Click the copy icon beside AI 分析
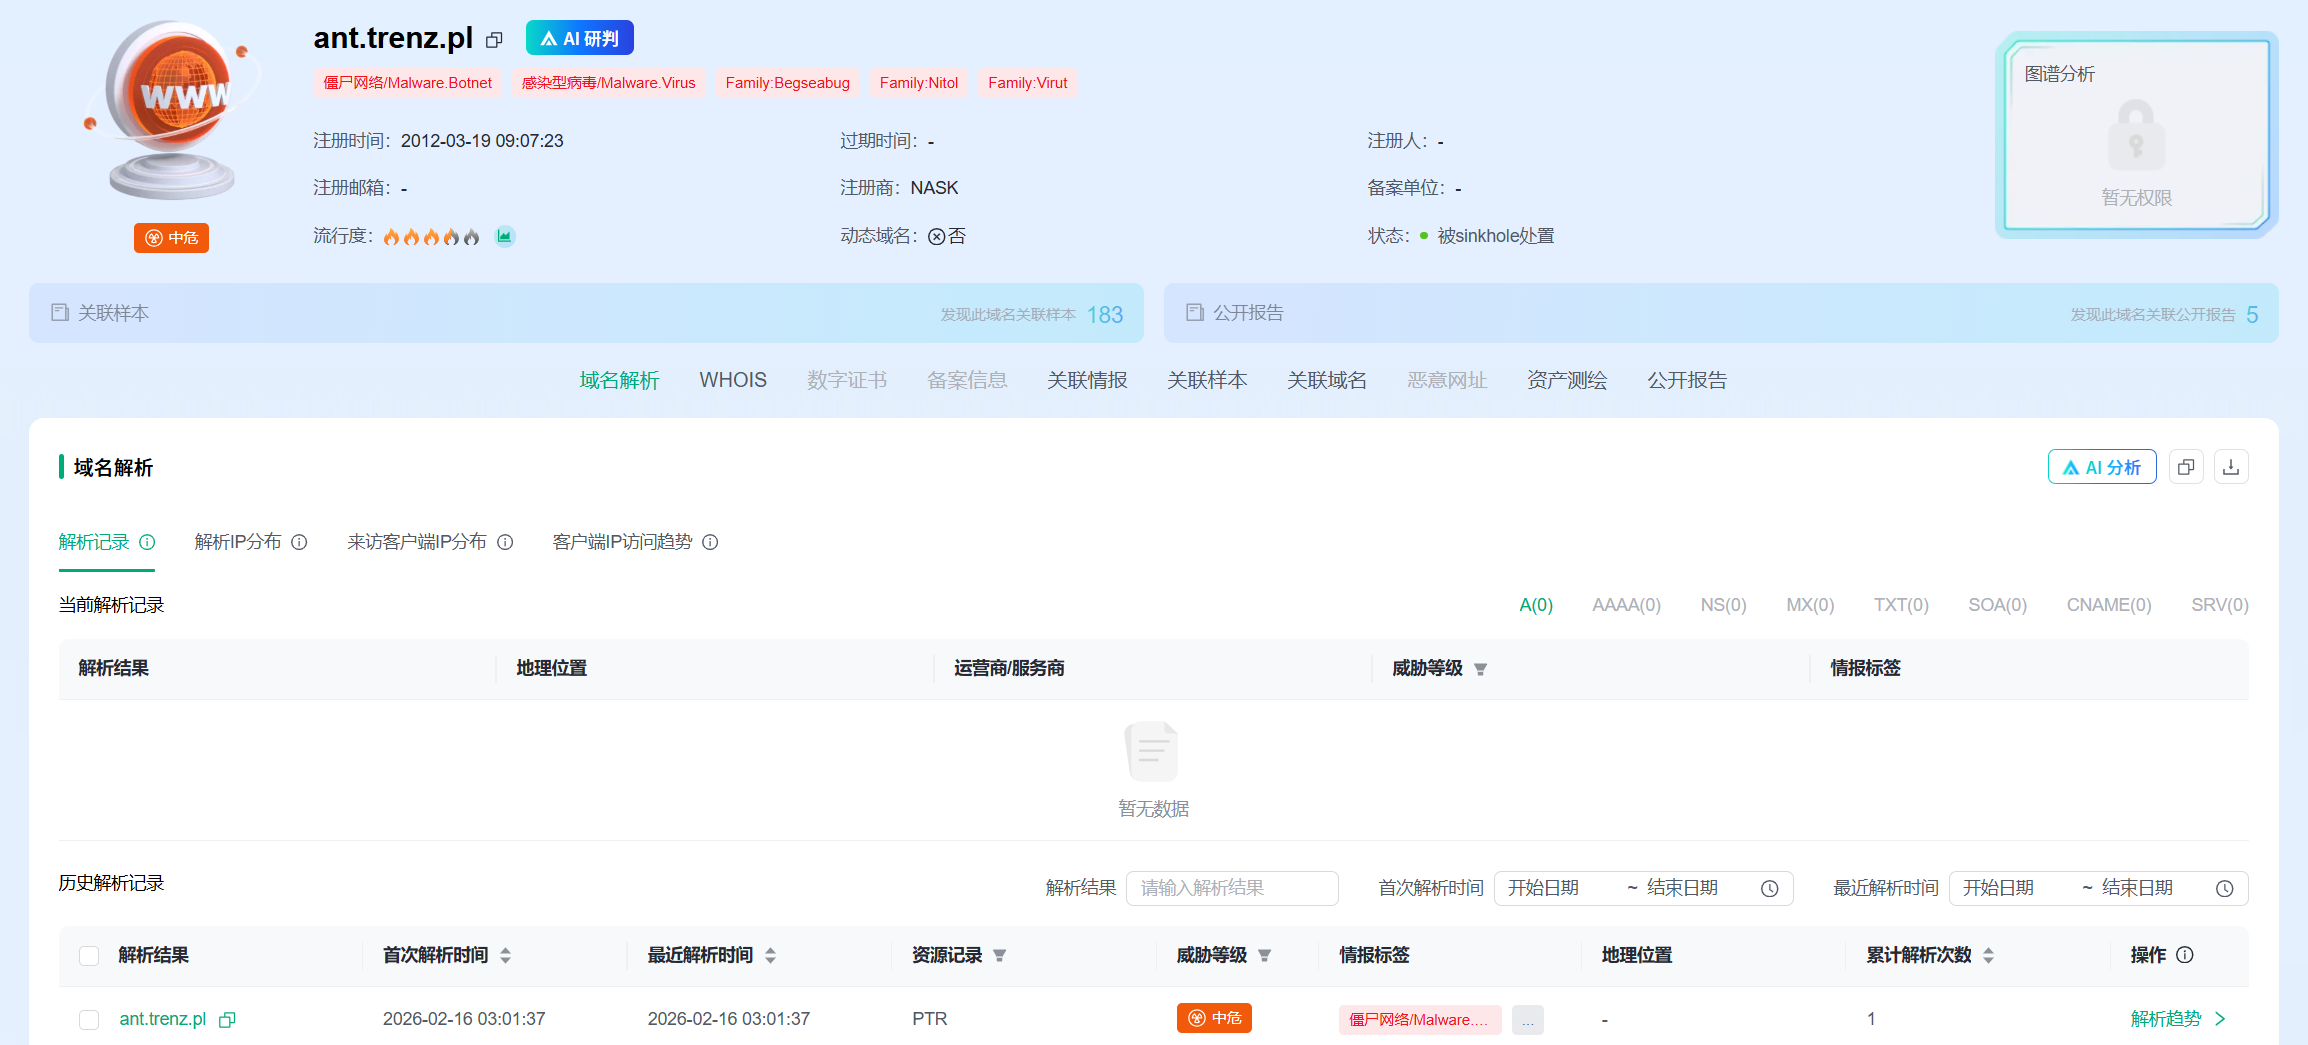2308x1045 pixels. (2186, 467)
